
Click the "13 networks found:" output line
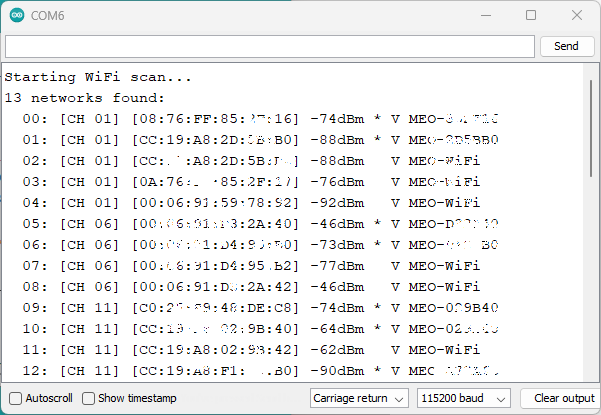84,98
